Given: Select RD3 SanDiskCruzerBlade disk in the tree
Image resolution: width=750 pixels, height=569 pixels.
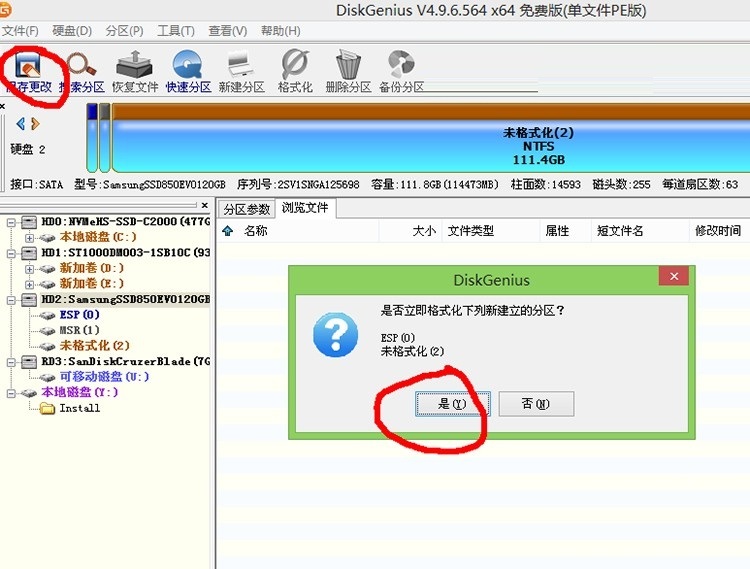Looking at the screenshot, I should coord(125,361).
